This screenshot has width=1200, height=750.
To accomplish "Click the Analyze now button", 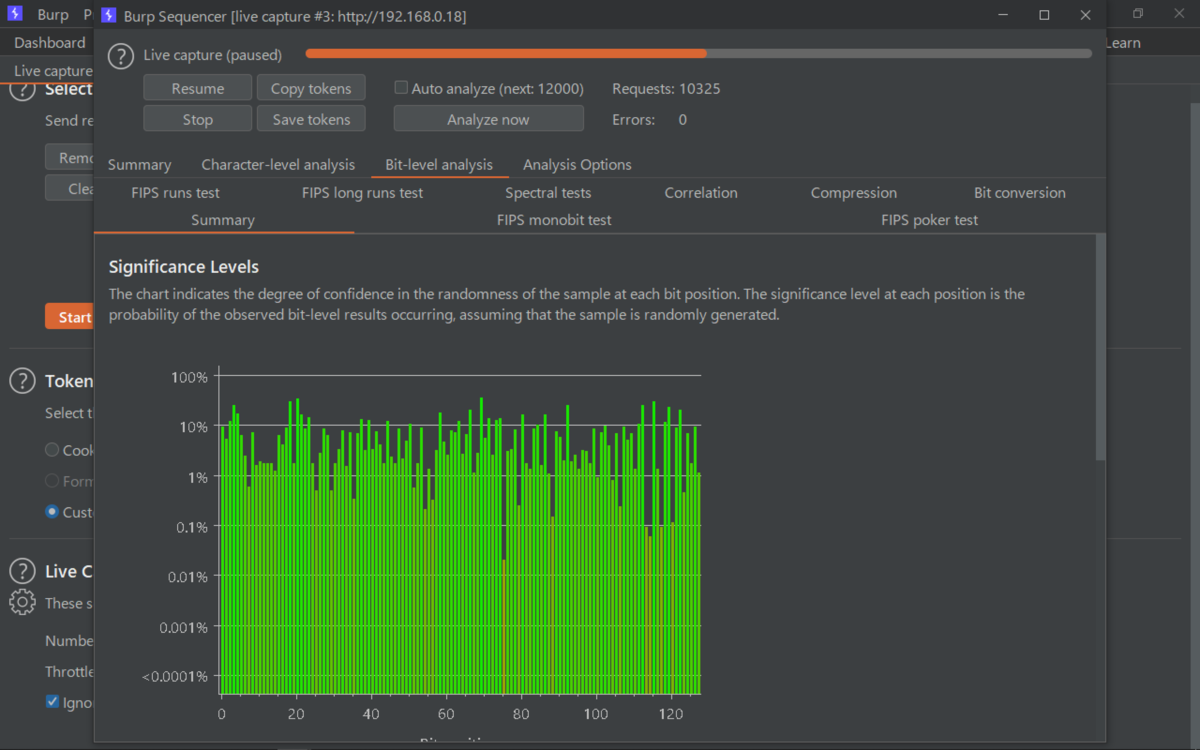I will coord(488,119).
